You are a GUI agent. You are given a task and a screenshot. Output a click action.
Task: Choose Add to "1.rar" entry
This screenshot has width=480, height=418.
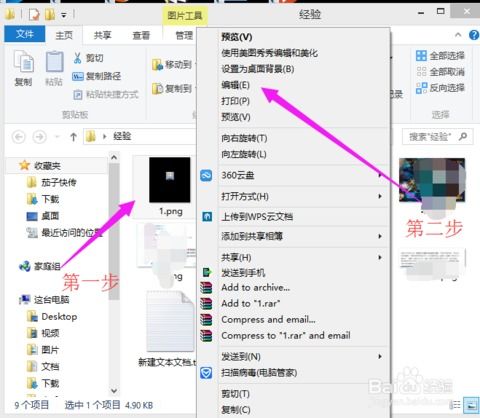pyautogui.click(x=251, y=303)
